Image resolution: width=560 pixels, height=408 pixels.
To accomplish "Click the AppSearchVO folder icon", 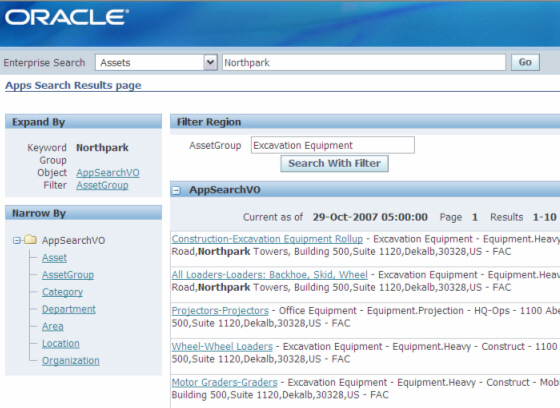I will click(30, 239).
